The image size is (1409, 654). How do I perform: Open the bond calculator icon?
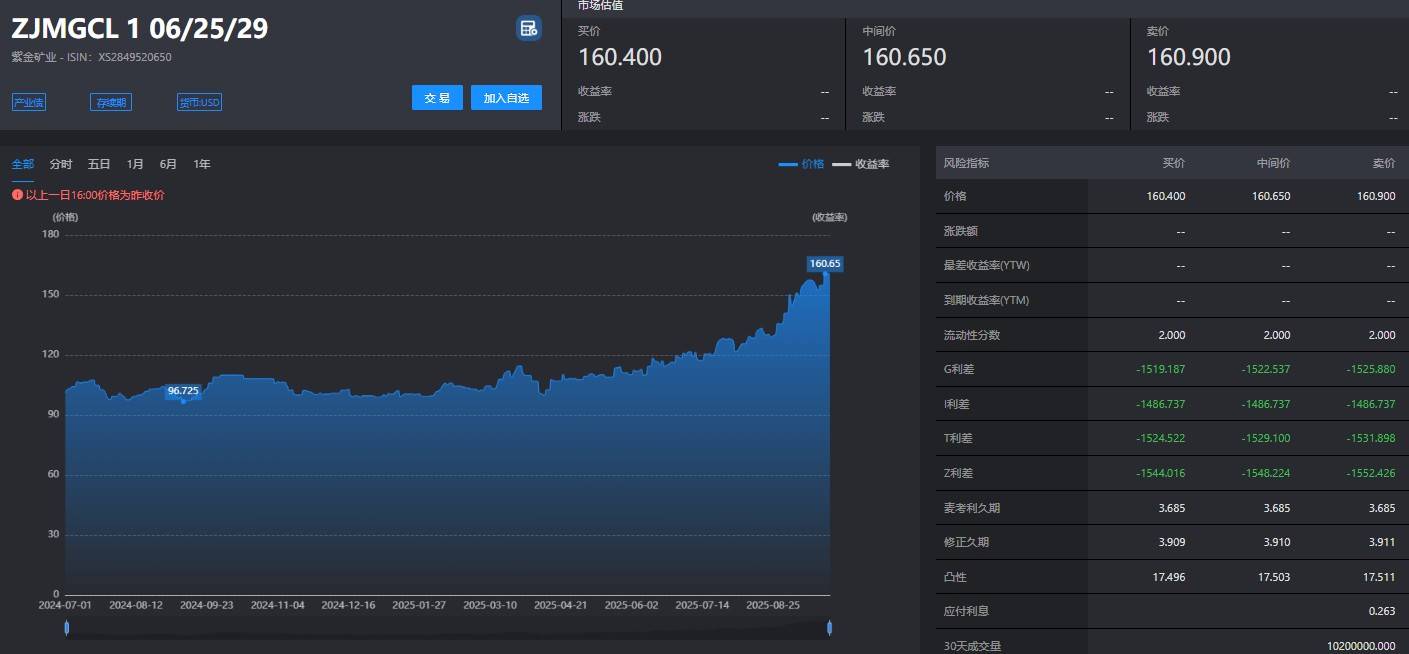528,29
